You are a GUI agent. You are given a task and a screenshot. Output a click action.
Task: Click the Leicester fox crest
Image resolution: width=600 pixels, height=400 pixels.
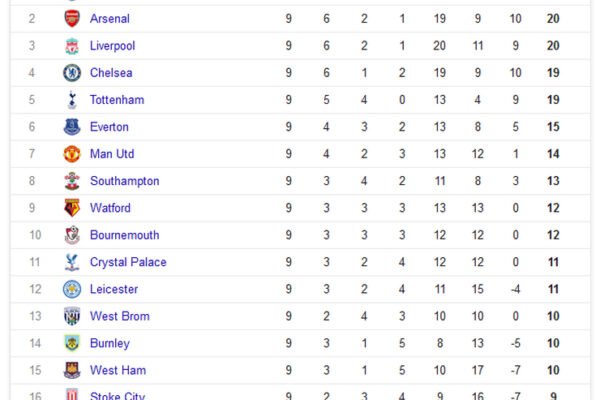(x=72, y=289)
